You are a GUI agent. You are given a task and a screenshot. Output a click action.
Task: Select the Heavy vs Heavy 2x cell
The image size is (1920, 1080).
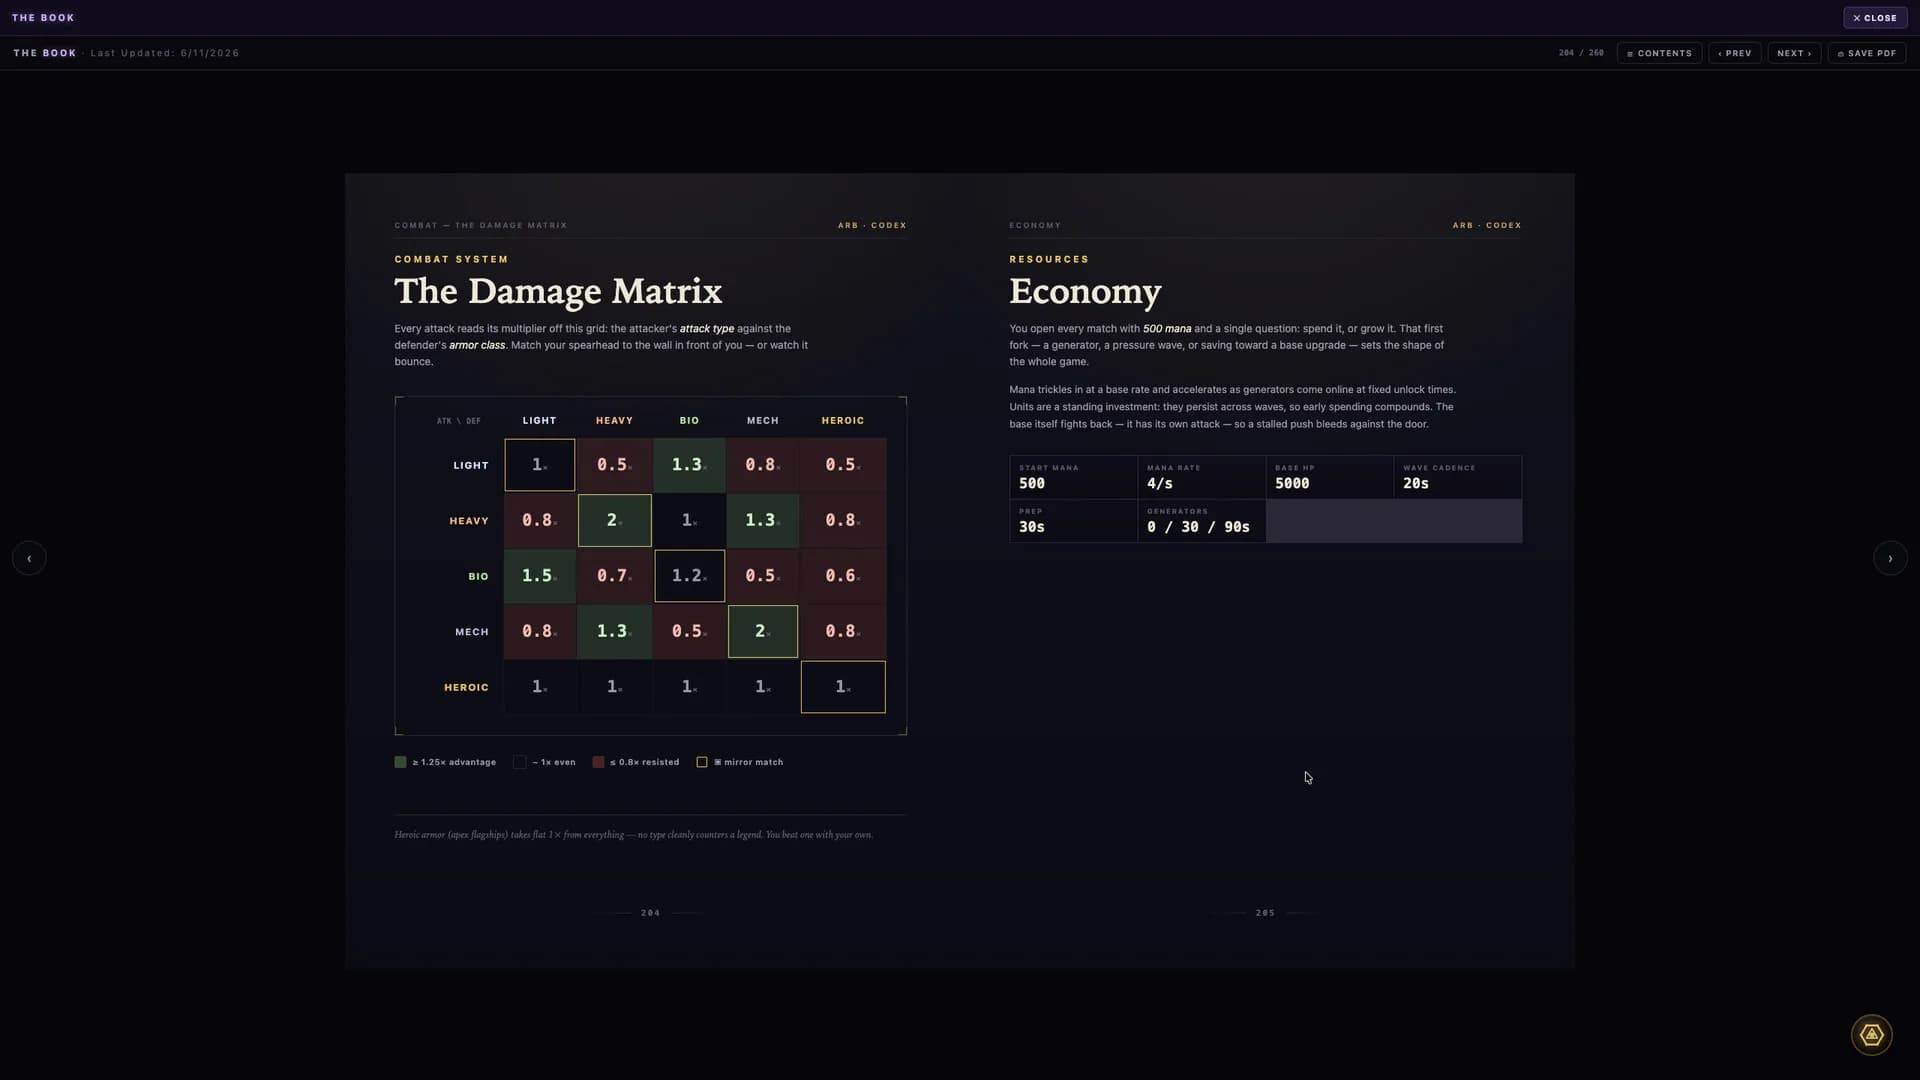[615, 520]
